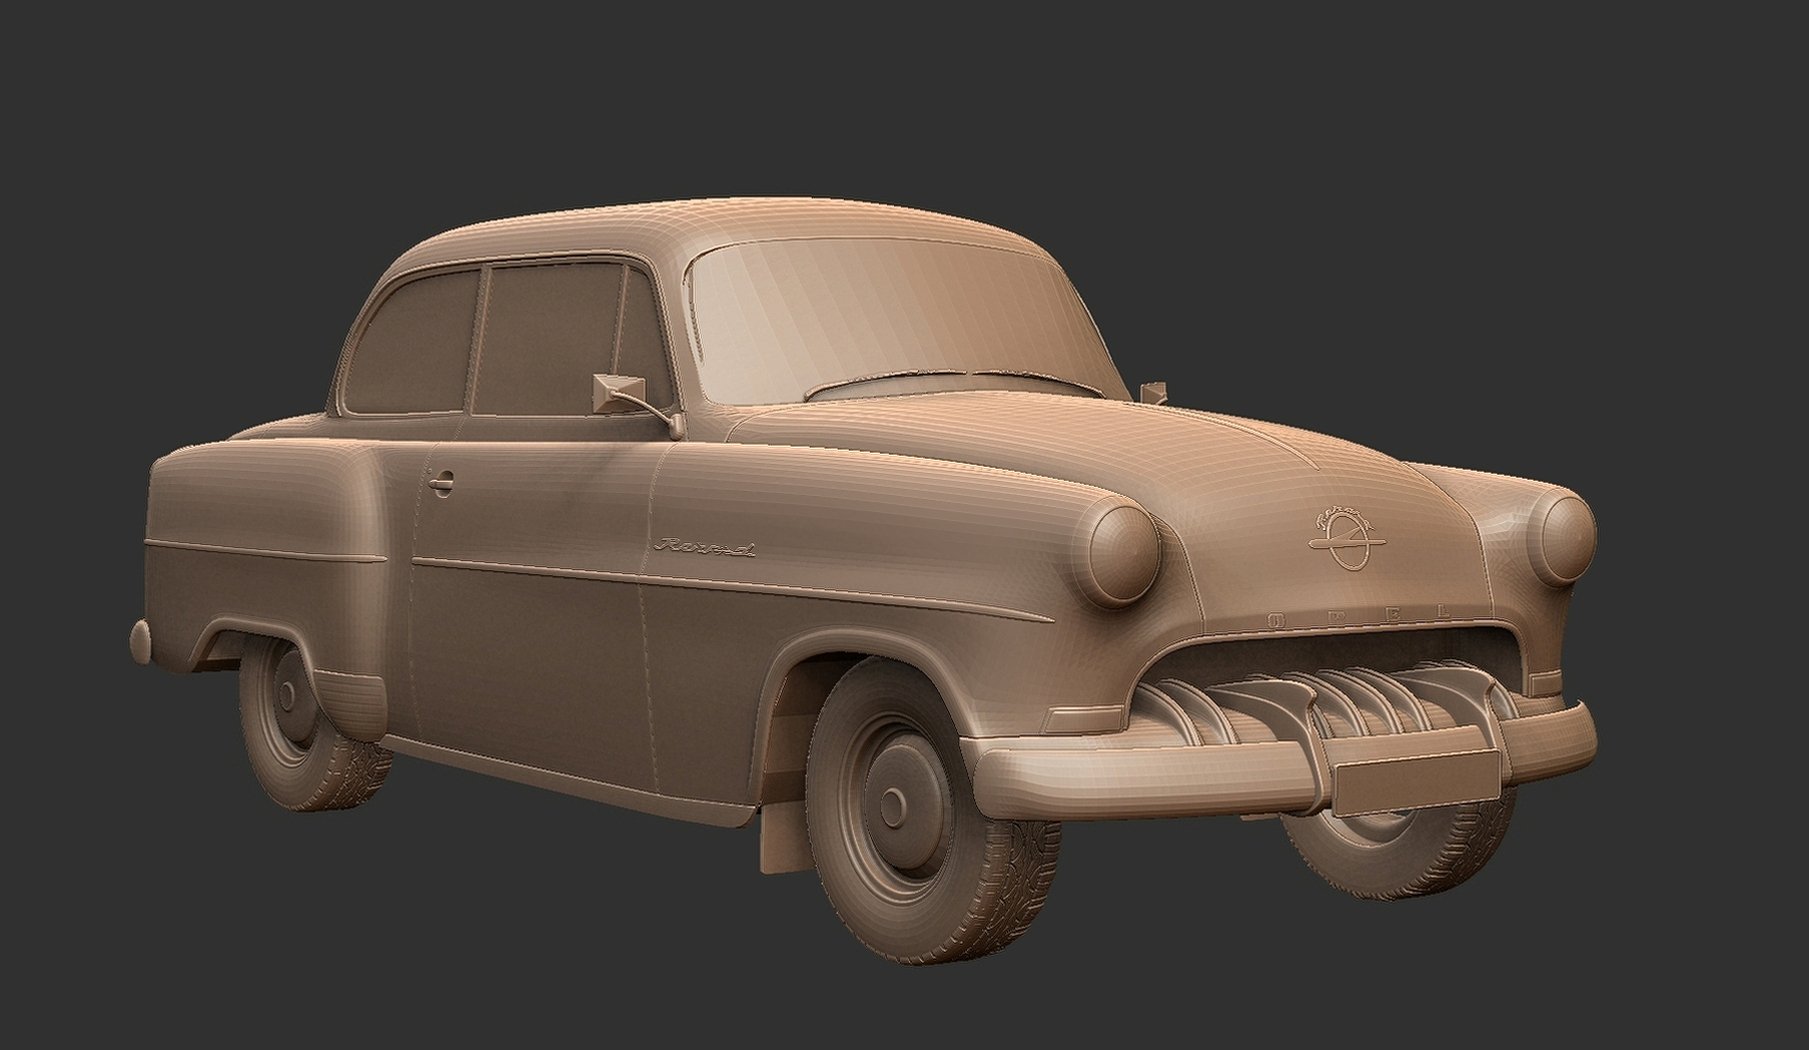The image size is (1809, 1050).
Task: Click the Rekord script badge on the fender
Action: [704, 547]
